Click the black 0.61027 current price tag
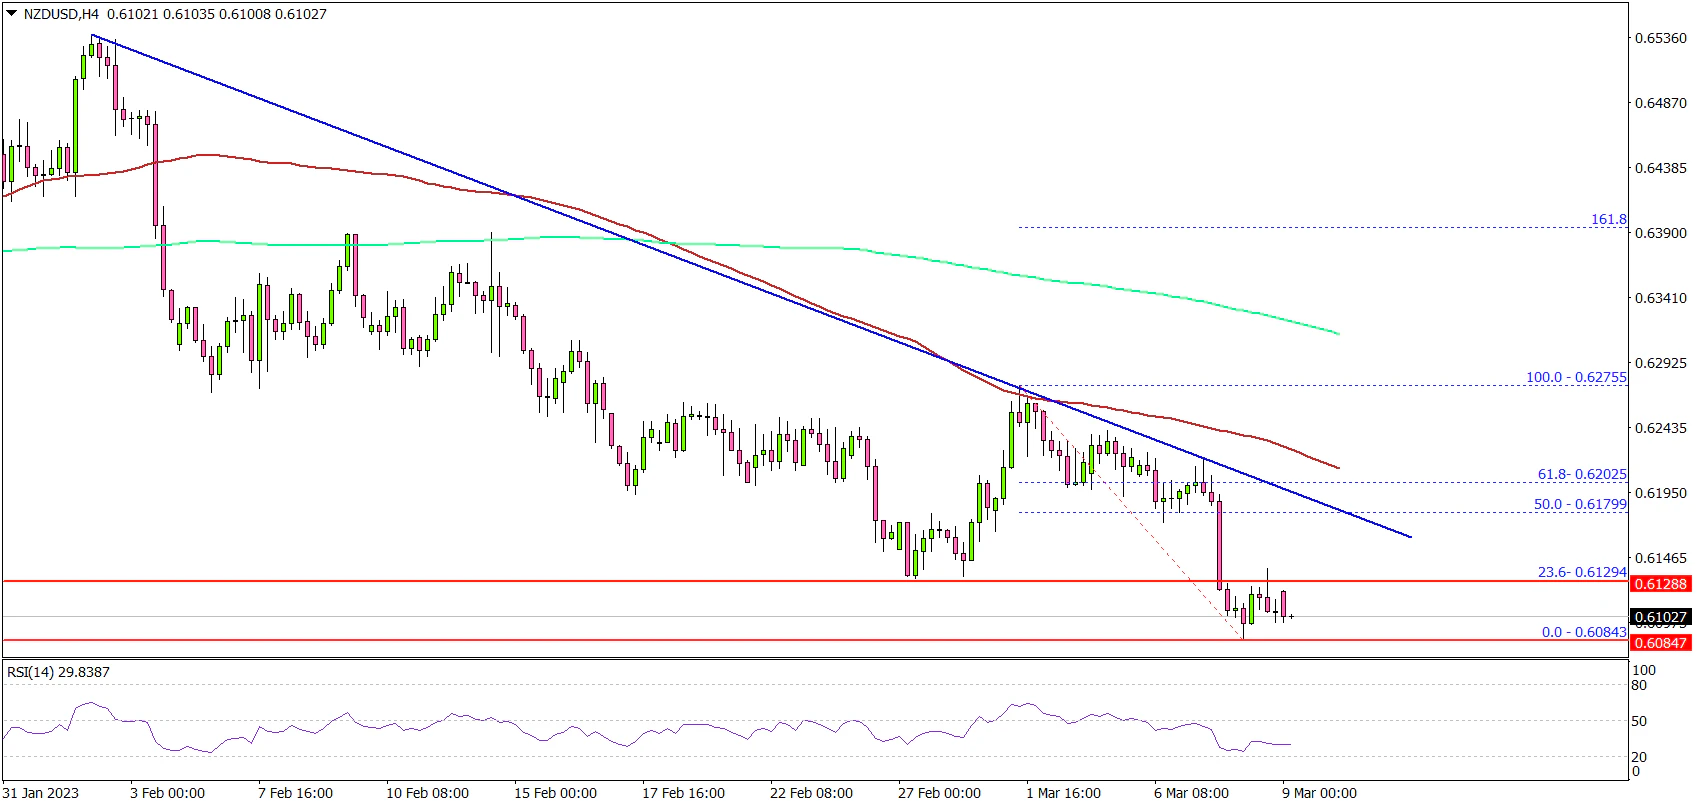The width and height of the screenshot is (1700, 807). pyautogui.click(x=1660, y=617)
